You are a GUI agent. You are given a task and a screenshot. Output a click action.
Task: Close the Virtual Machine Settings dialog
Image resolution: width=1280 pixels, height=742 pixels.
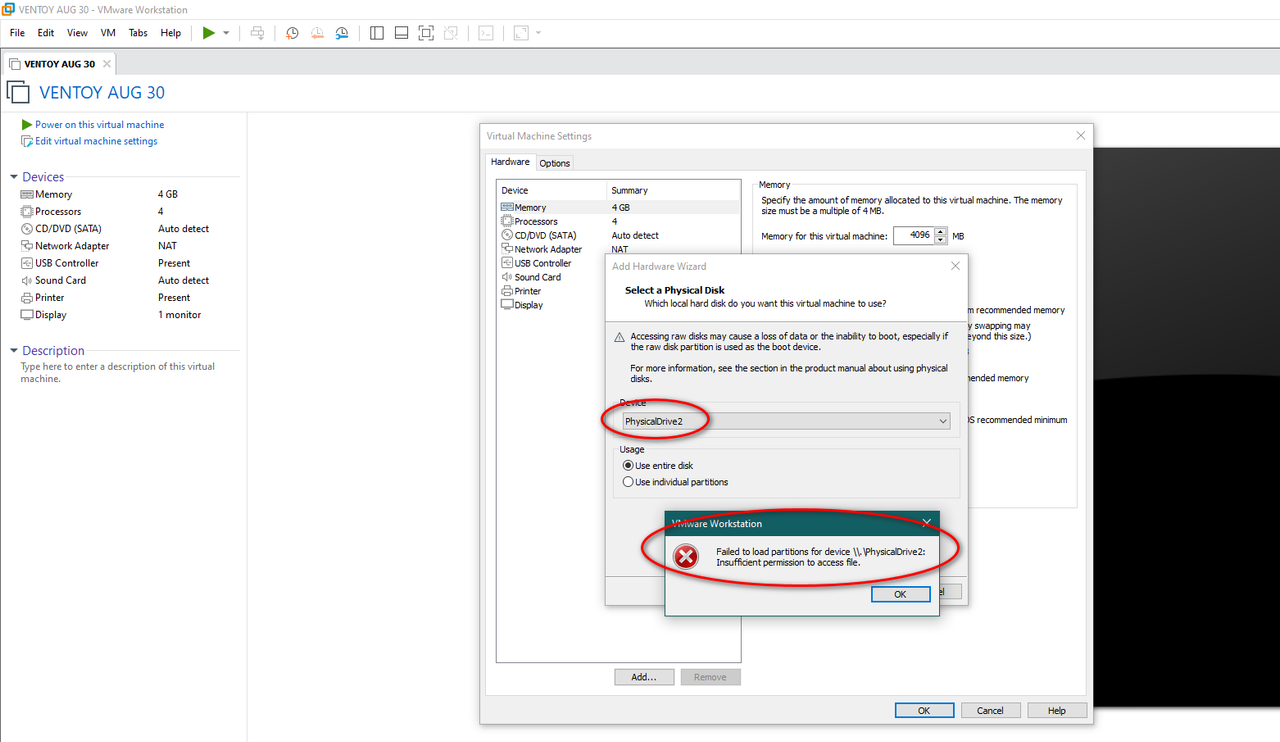[1080, 135]
